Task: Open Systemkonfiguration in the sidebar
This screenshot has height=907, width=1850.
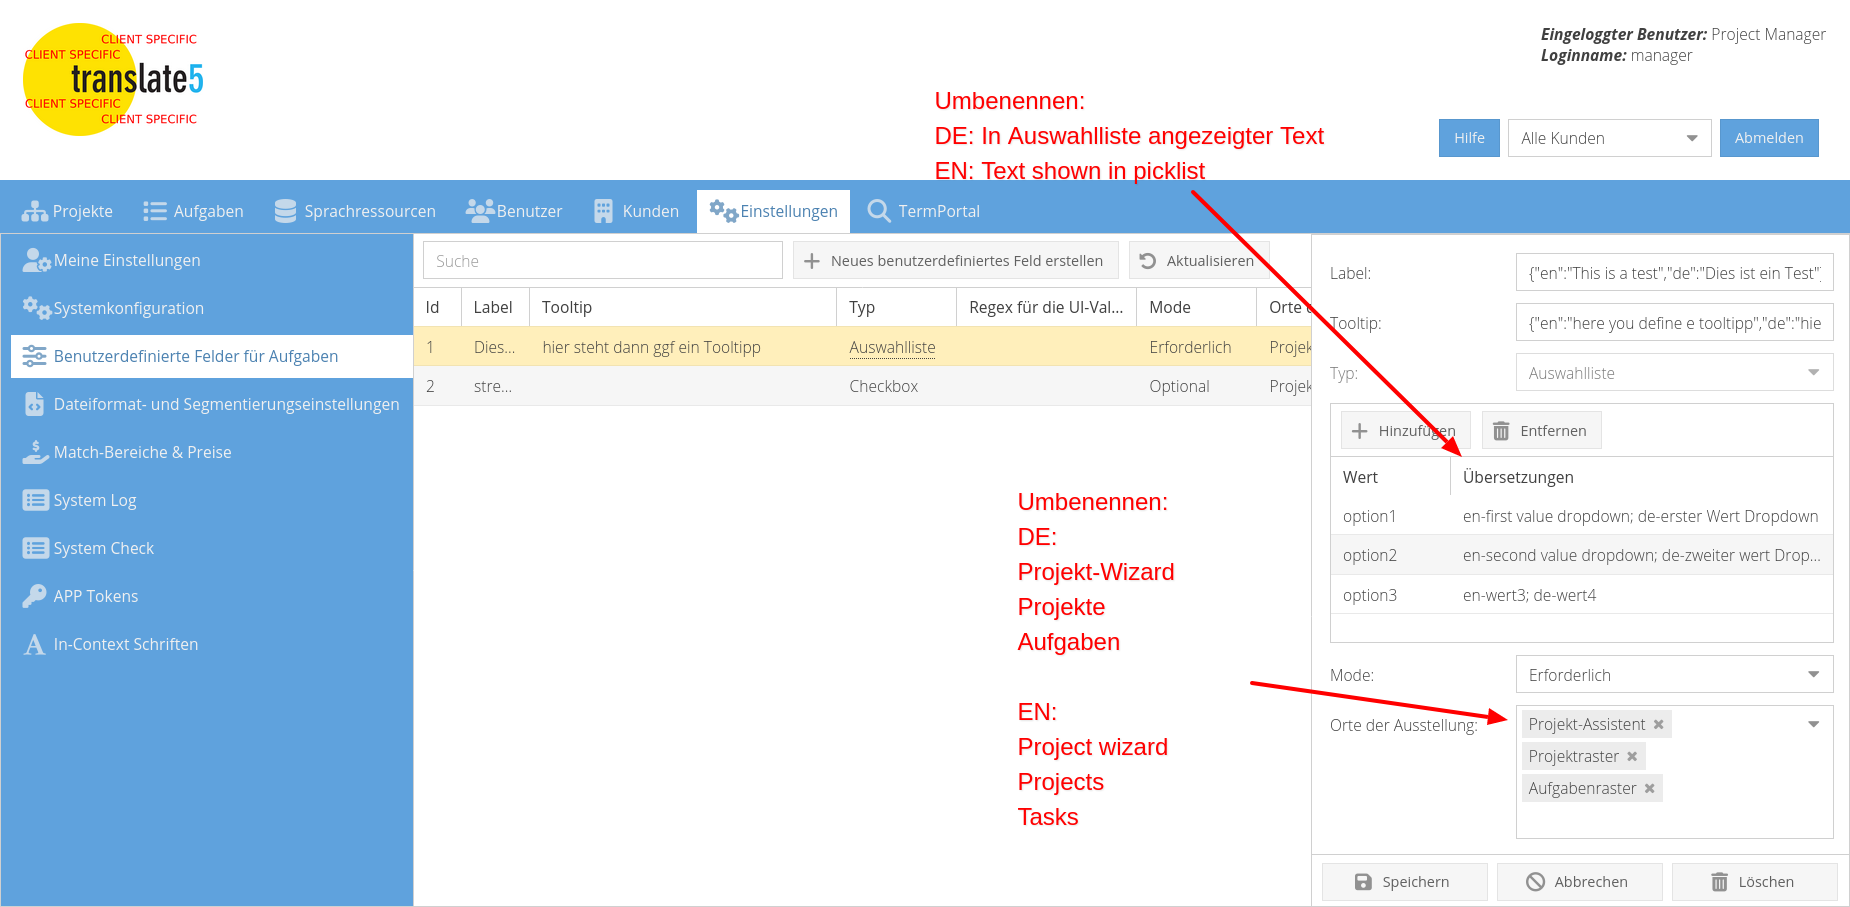Action: 128,308
